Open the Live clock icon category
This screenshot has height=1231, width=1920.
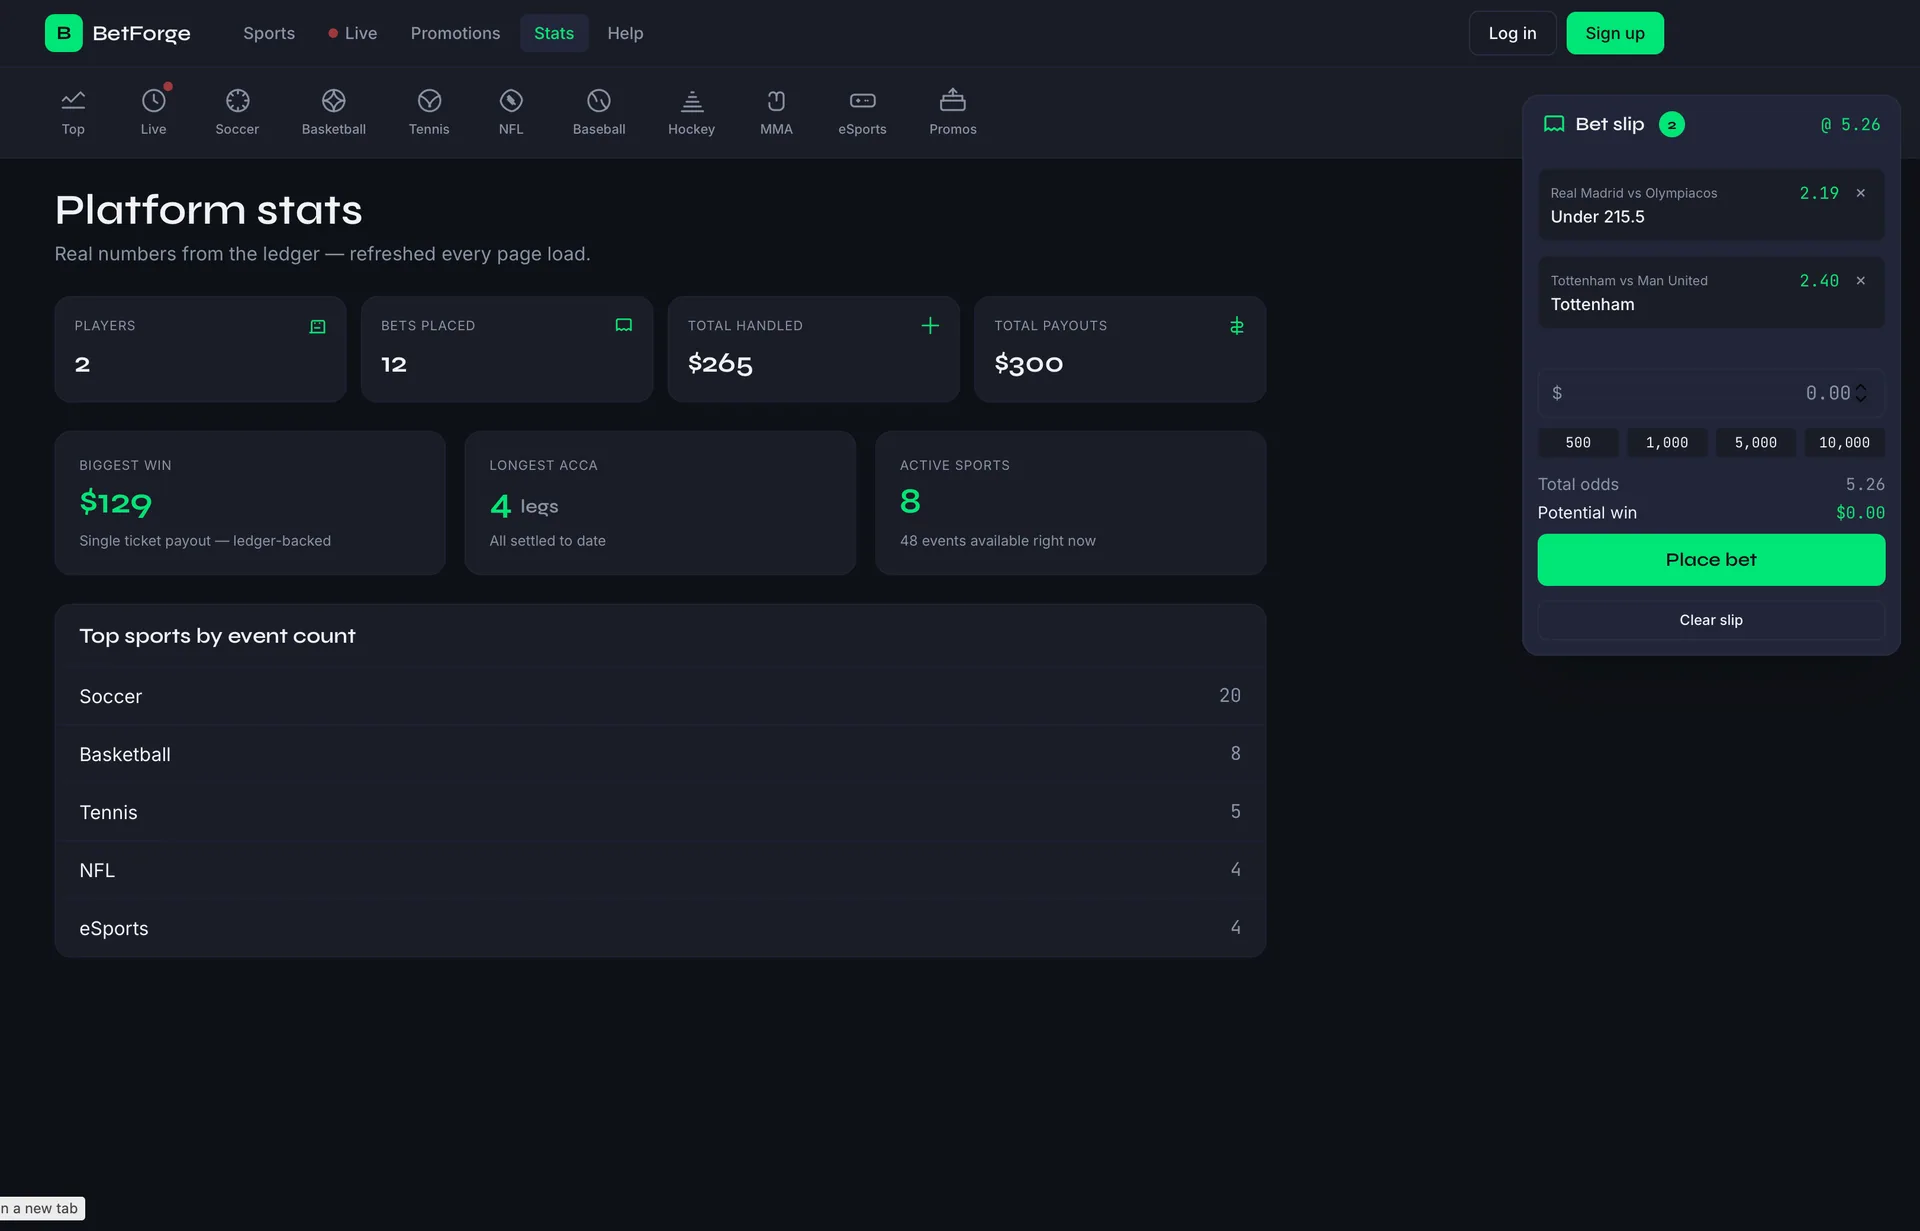(x=153, y=101)
